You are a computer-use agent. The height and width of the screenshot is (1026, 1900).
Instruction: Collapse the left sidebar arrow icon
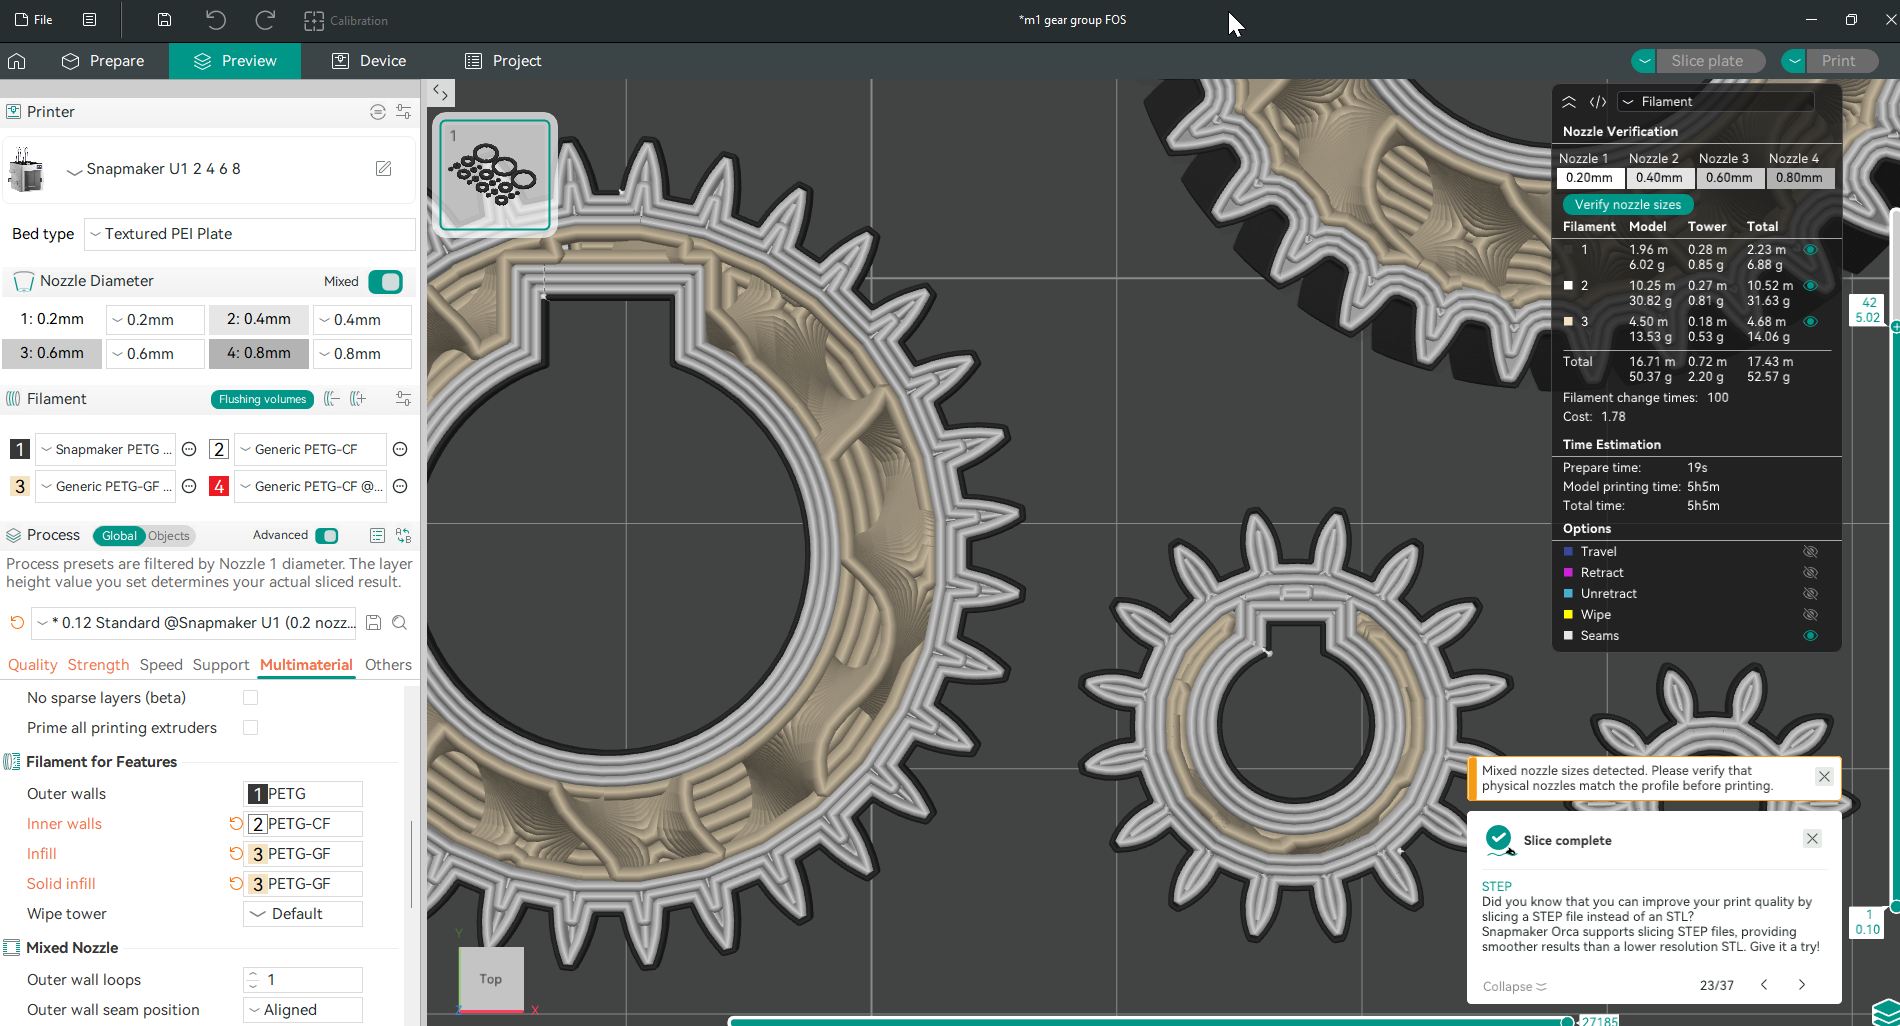[440, 93]
